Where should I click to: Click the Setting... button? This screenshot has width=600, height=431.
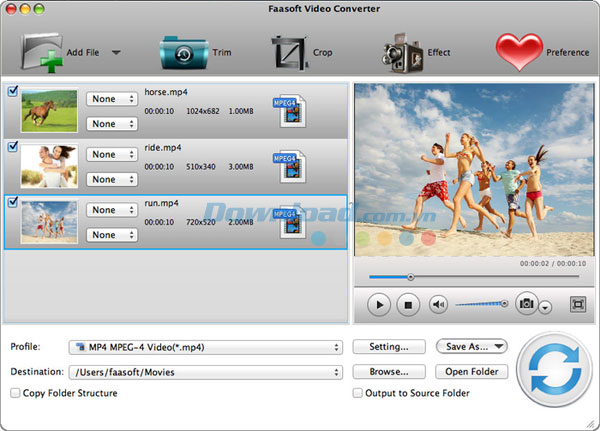389,347
